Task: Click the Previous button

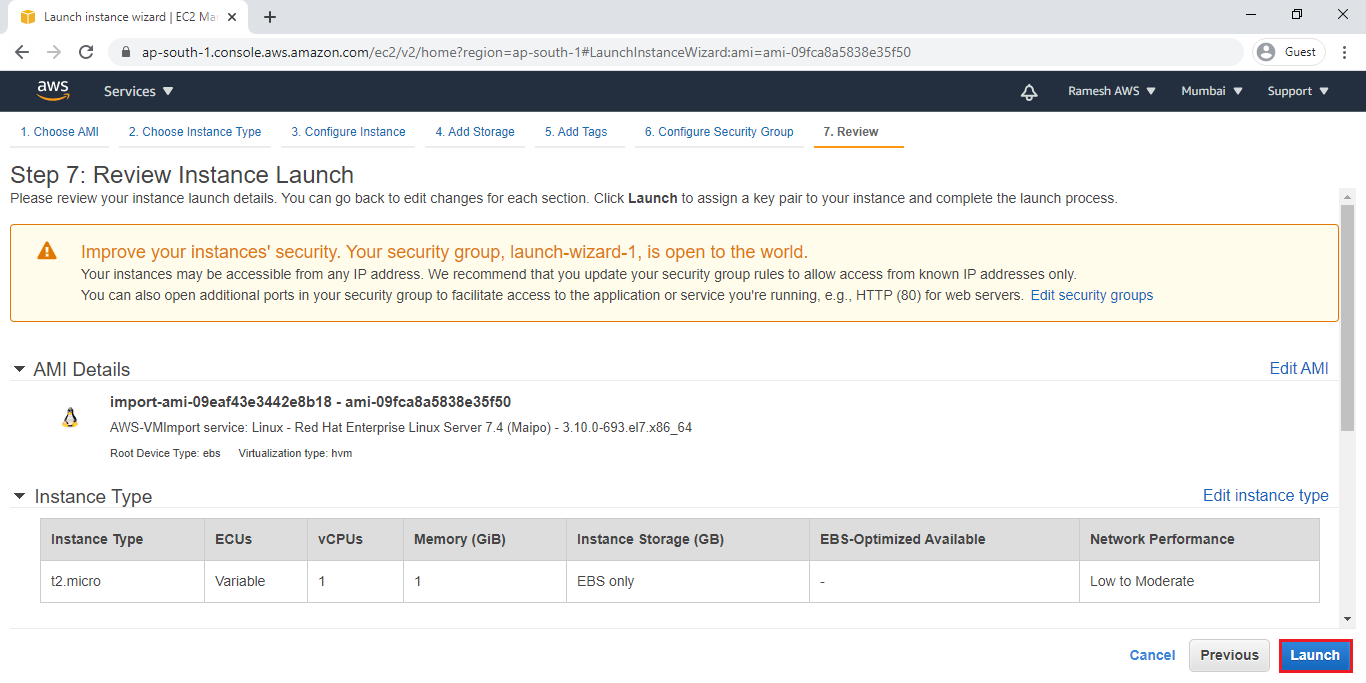Action: coord(1229,656)
